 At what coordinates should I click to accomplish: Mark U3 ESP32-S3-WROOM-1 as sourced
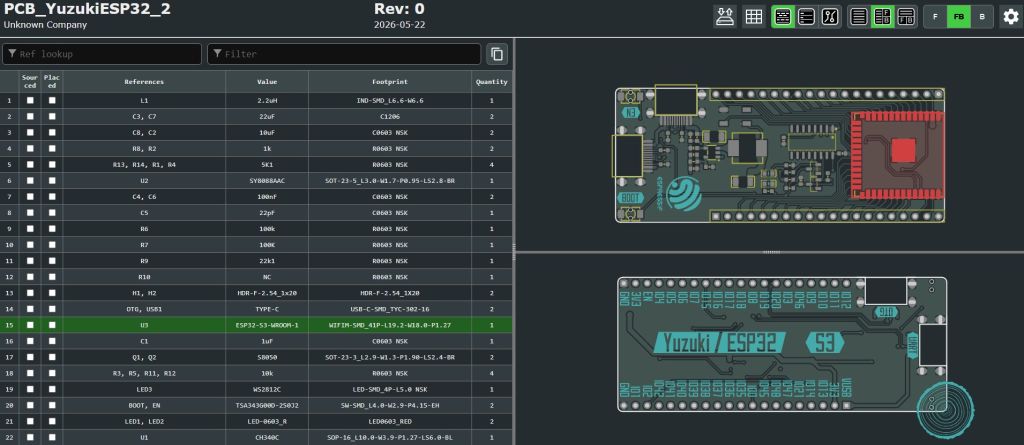click(x=30, y=325)
